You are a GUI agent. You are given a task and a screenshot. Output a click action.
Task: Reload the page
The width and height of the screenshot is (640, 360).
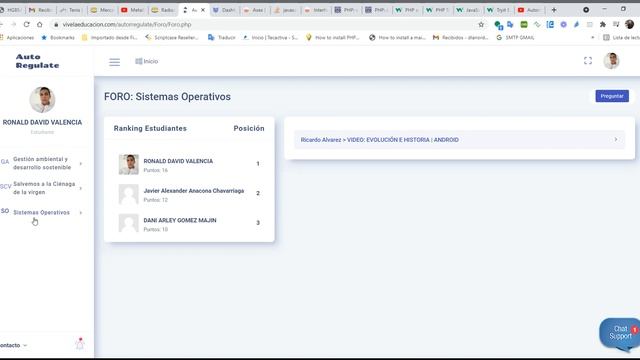point(27,24)
